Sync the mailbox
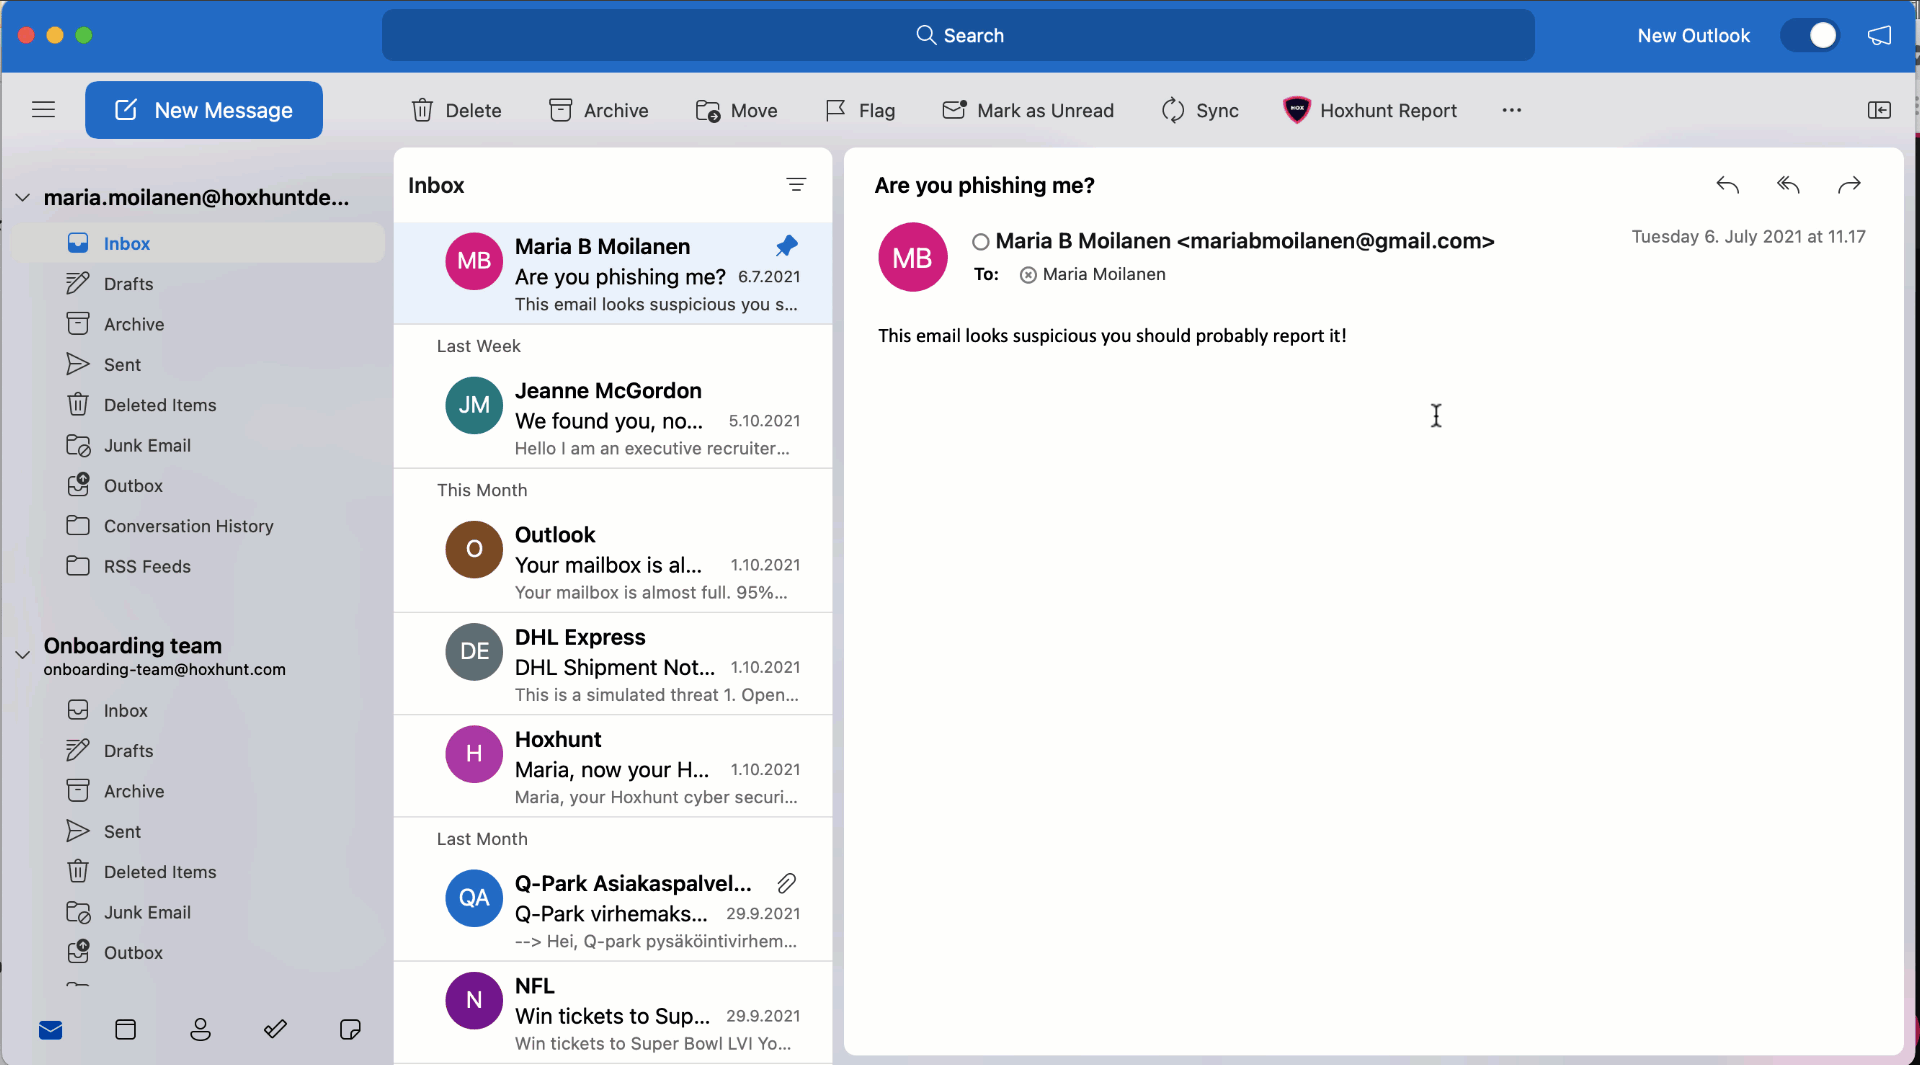The width and height of the screenshot is (1920, 1065). click(1200, 110)
